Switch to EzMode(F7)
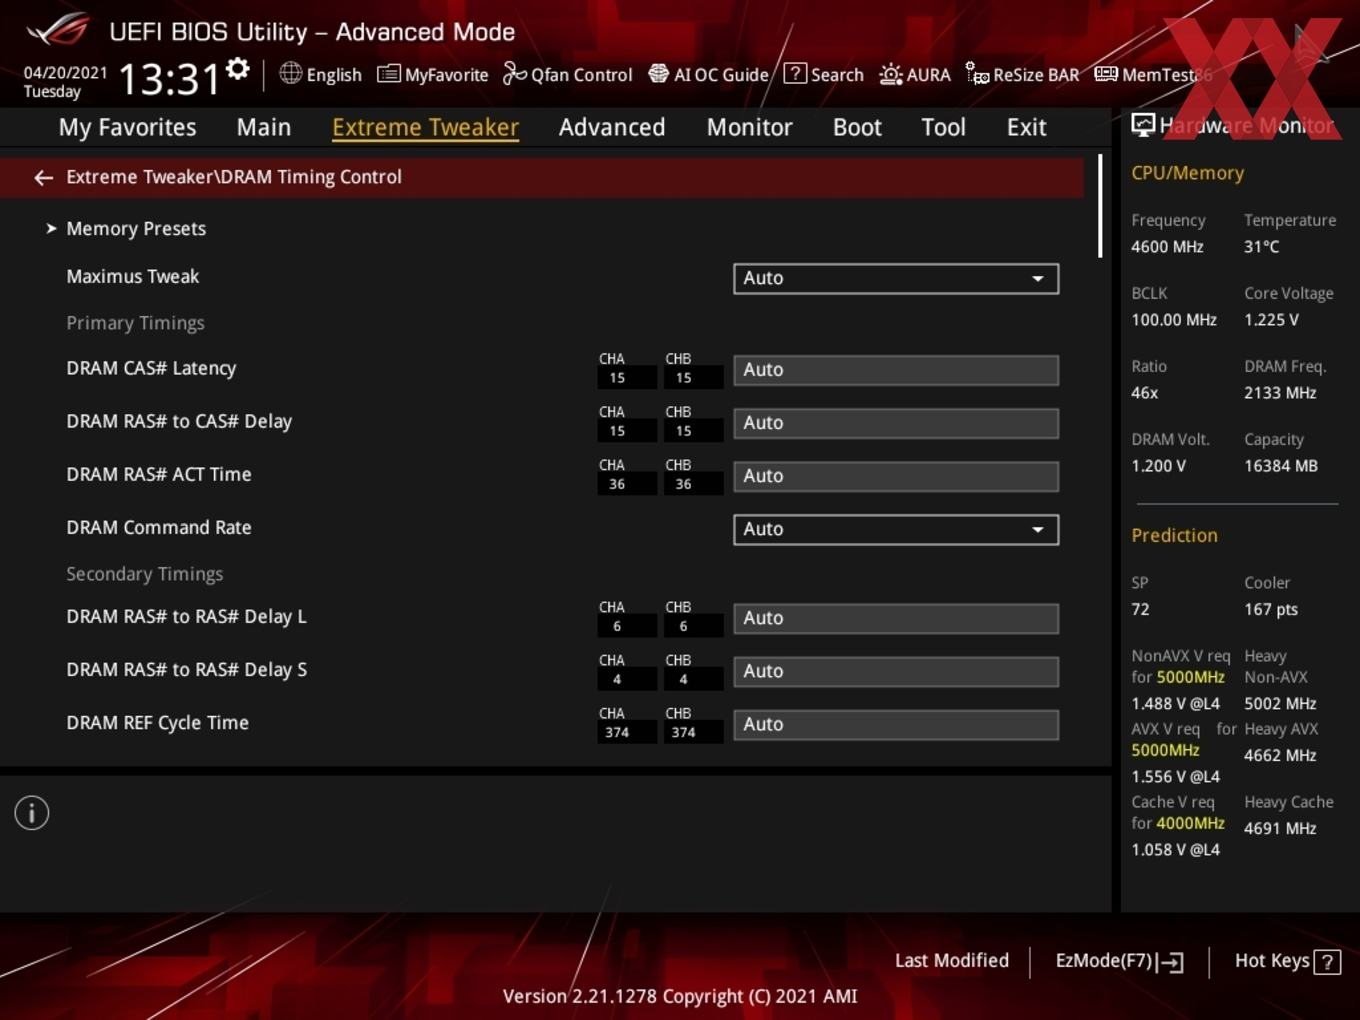The height and width of the screenshot is (1020, 1360). click(x=1120, y=961)
